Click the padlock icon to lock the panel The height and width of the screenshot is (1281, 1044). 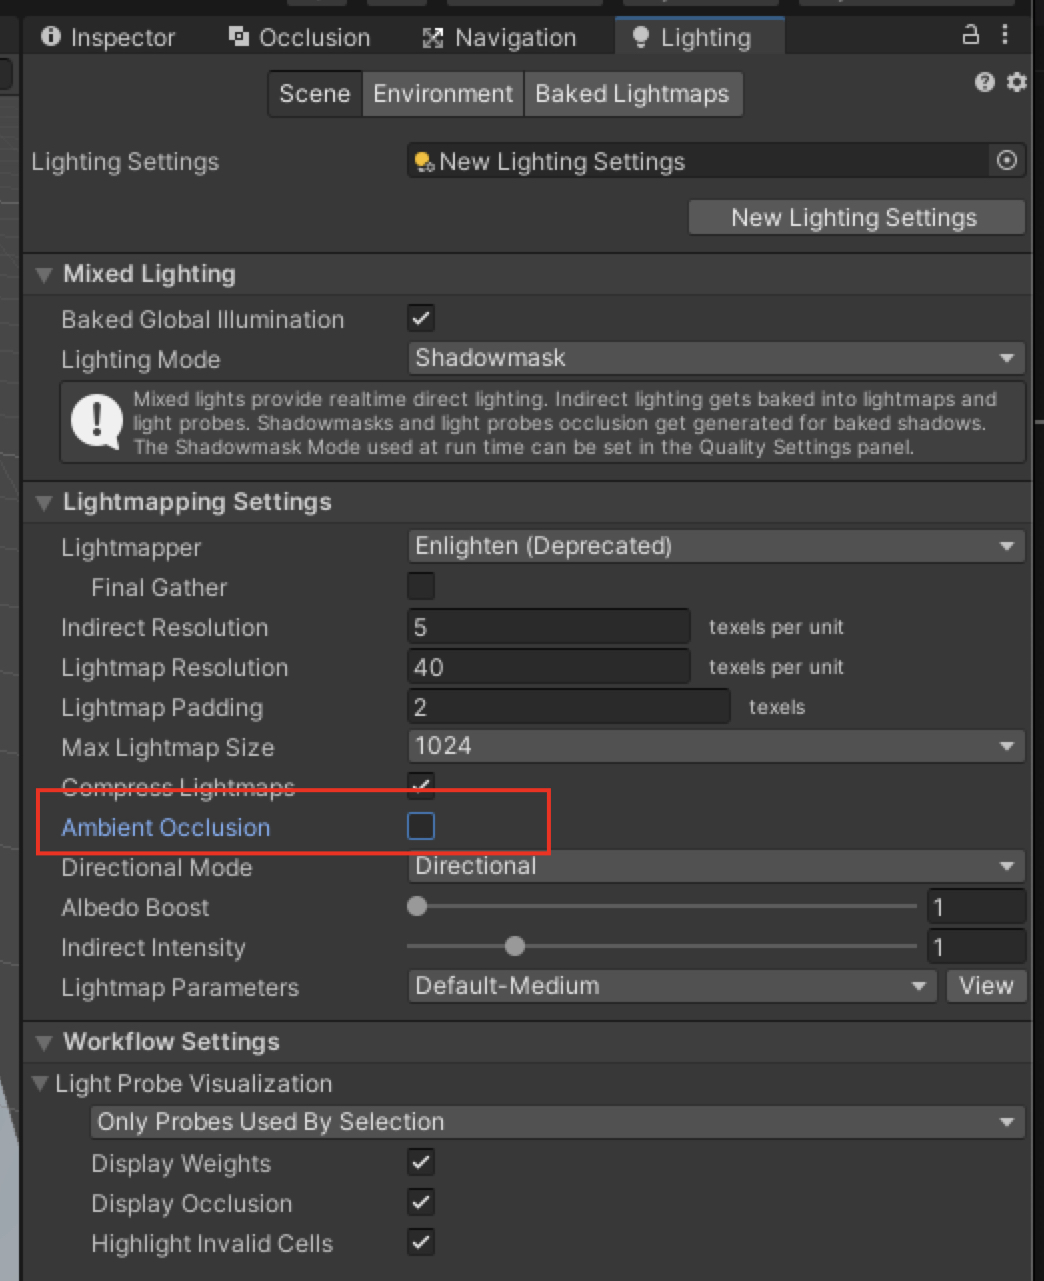[x=969, y=35]
